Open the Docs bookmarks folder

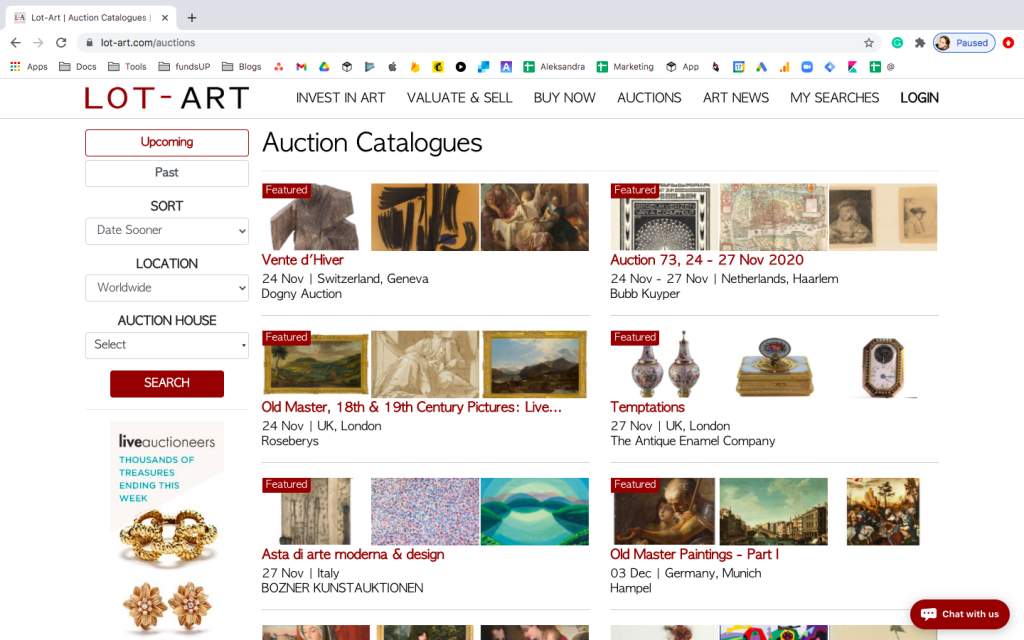click(78, 67)
